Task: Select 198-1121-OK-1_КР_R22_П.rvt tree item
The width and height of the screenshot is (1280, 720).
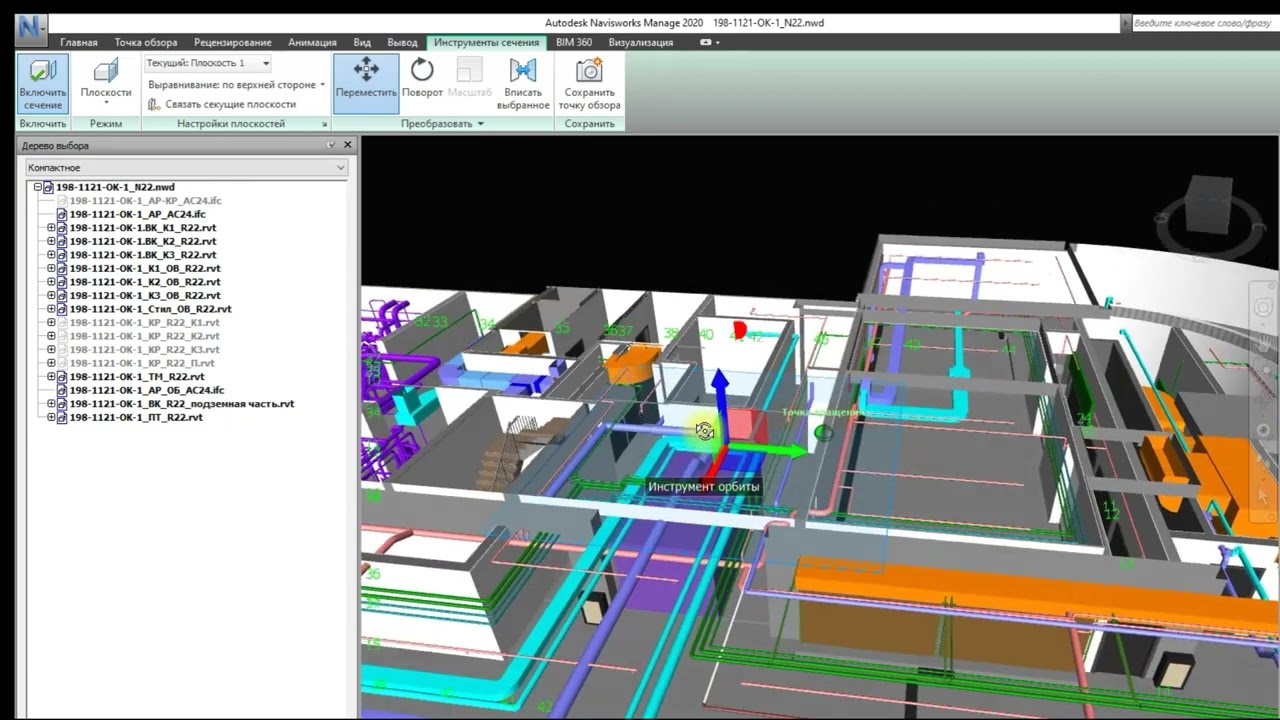Action: [141, 363]
